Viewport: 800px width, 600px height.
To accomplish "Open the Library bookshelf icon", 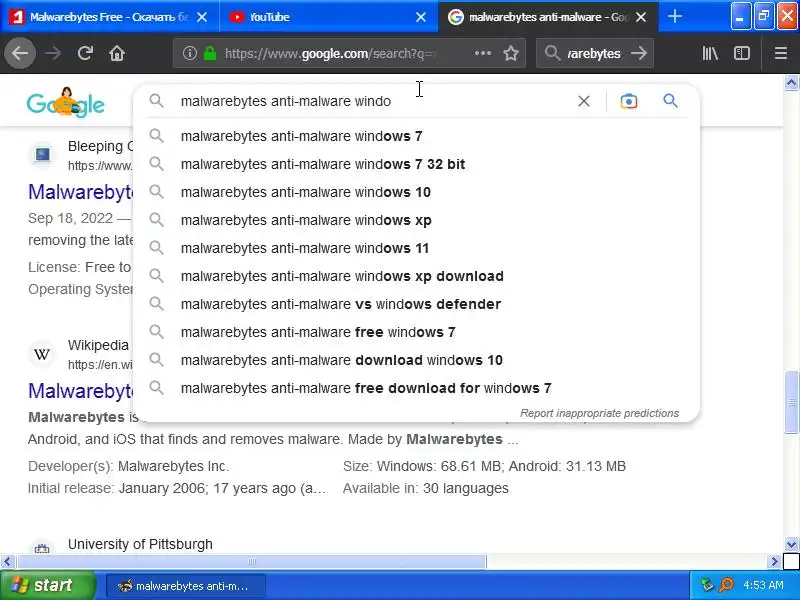I will 710,53.
